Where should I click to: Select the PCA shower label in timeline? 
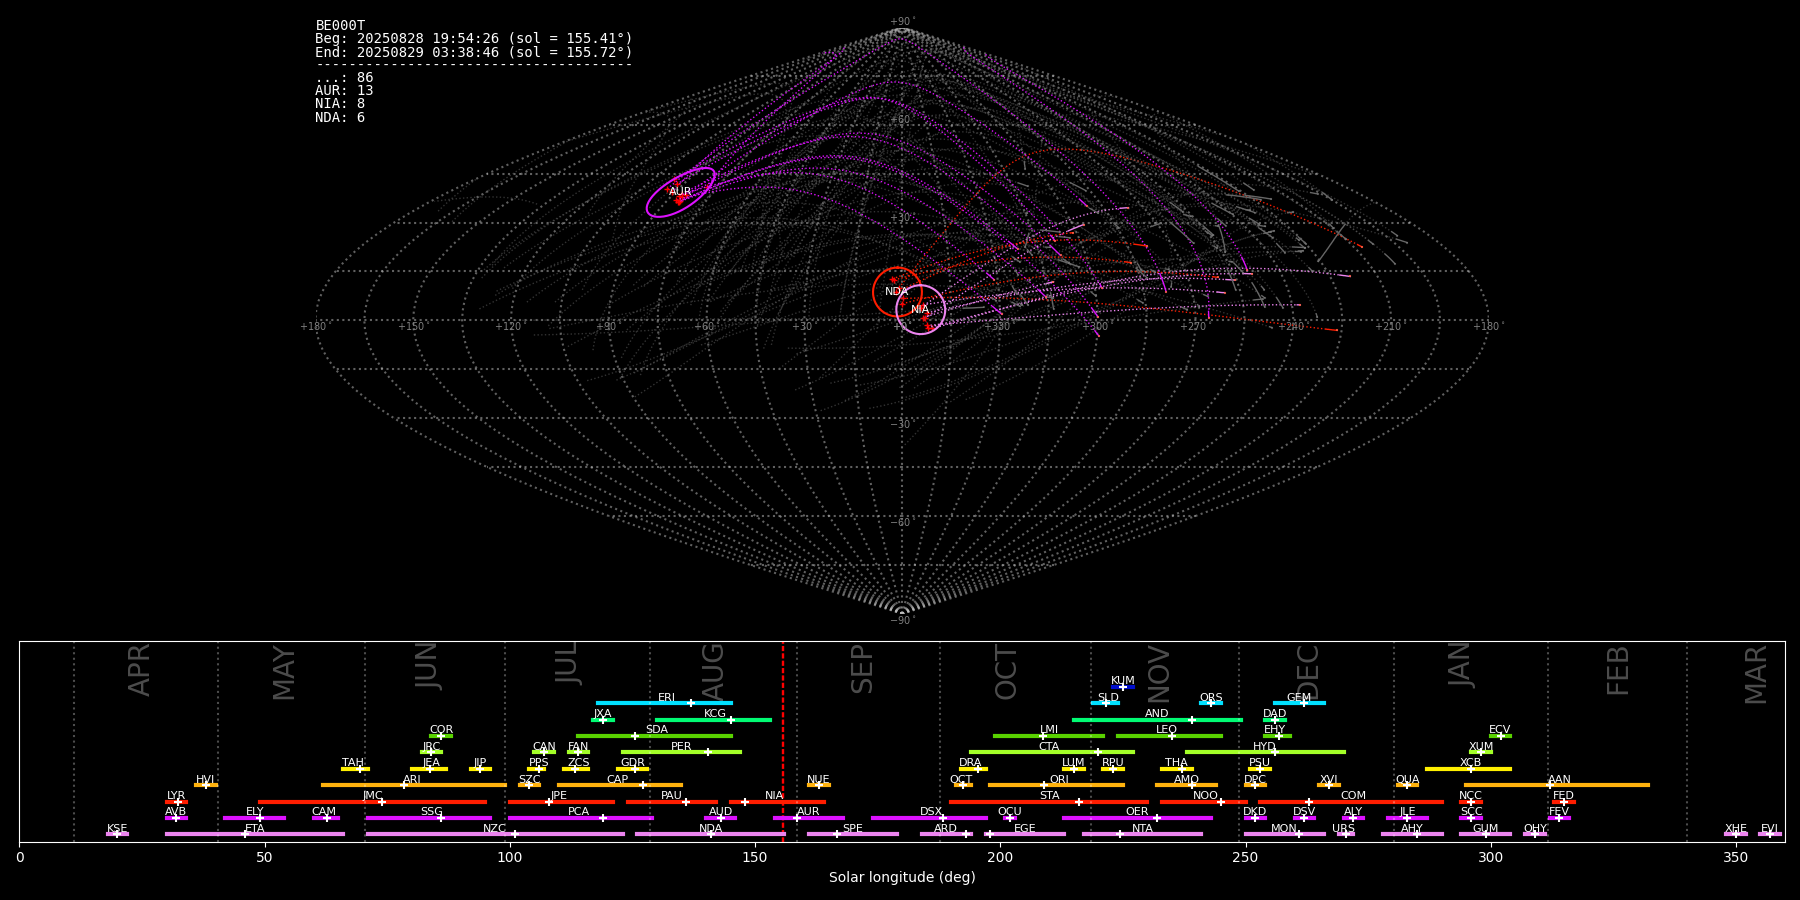579,812
